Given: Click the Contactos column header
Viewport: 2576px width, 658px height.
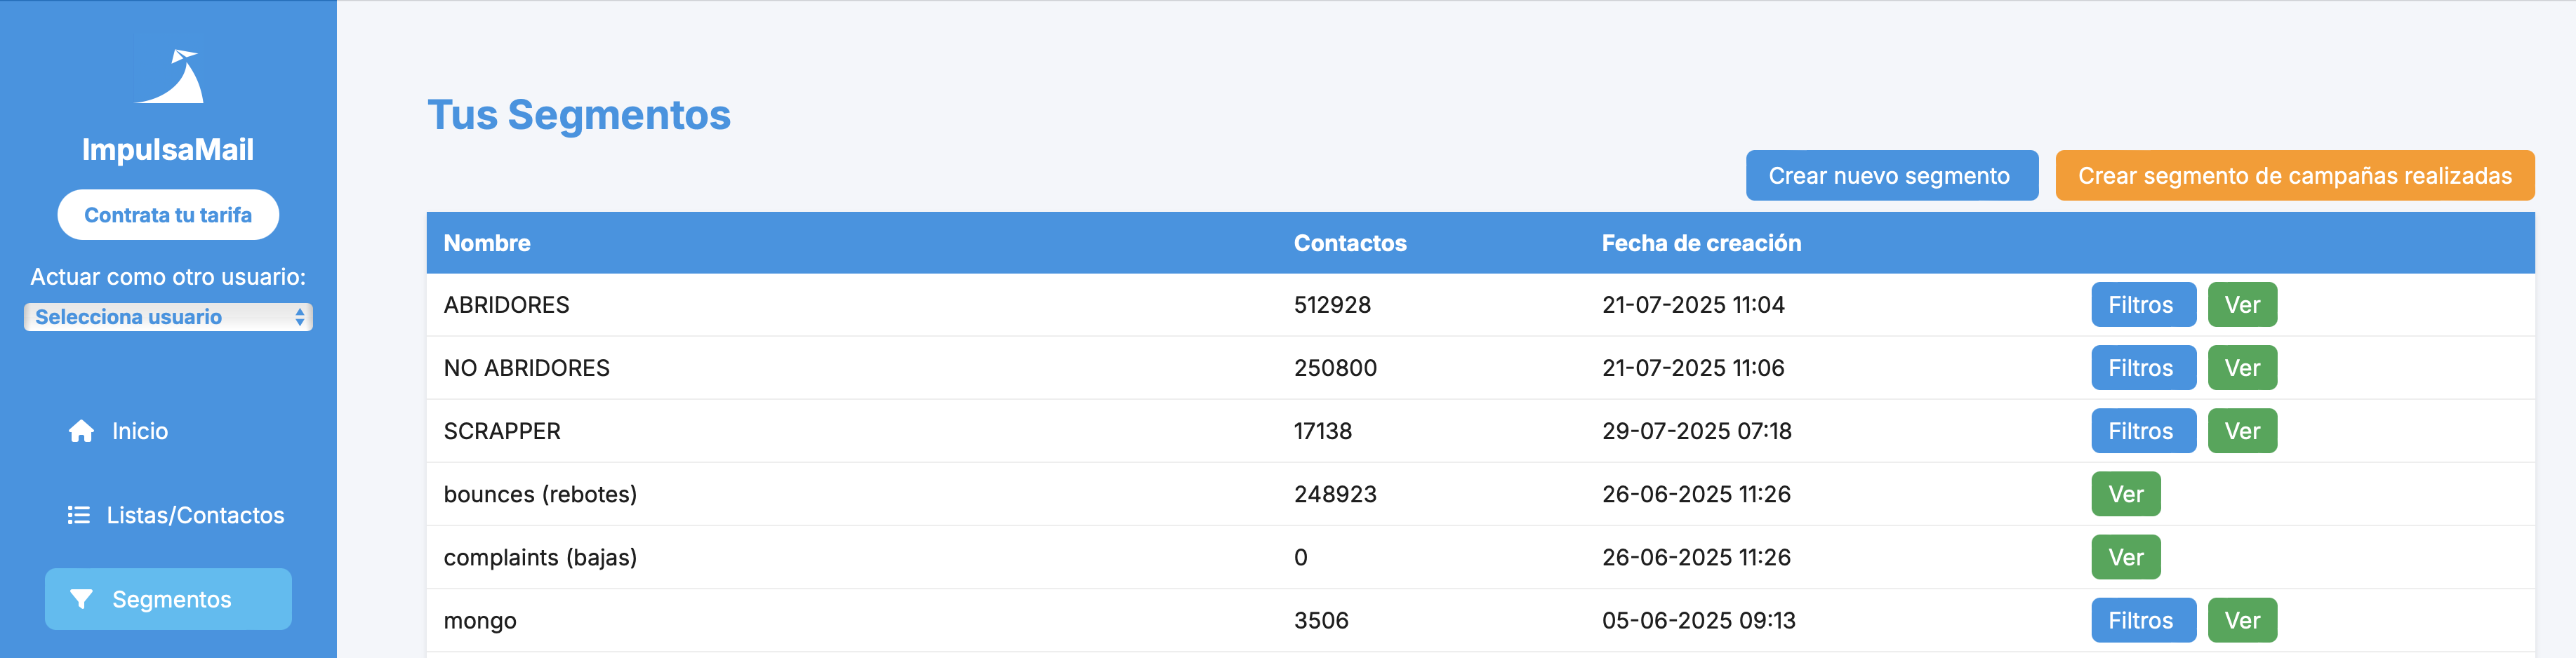Looking at the screenshot, I should [1349, 243].
